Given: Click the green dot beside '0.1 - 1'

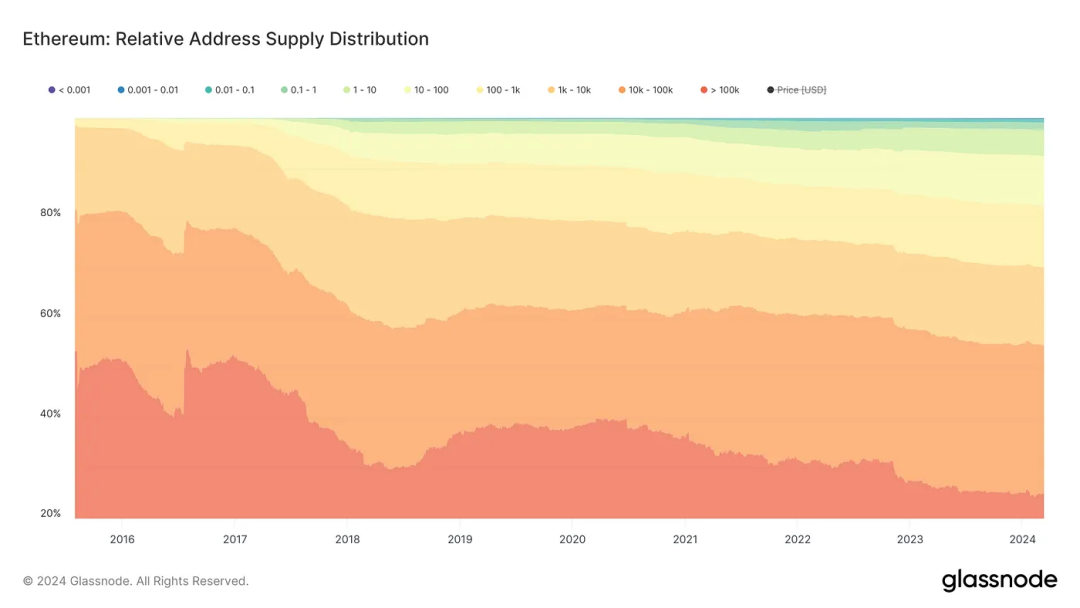Looking at the screenshot, I should point(284,90).
